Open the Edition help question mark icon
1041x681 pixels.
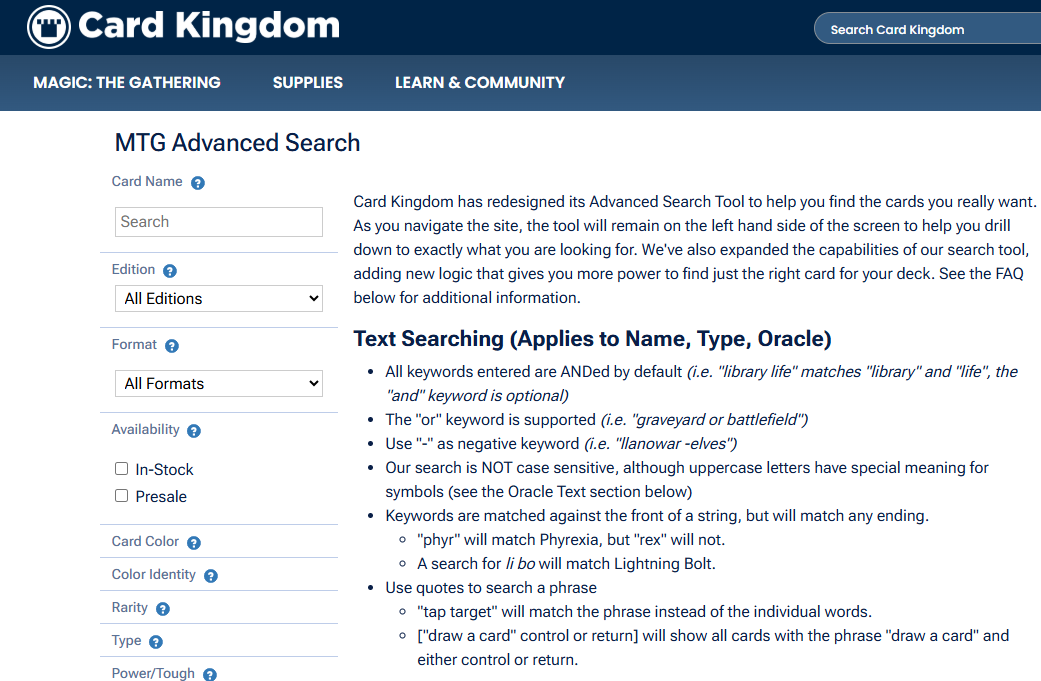170,271
